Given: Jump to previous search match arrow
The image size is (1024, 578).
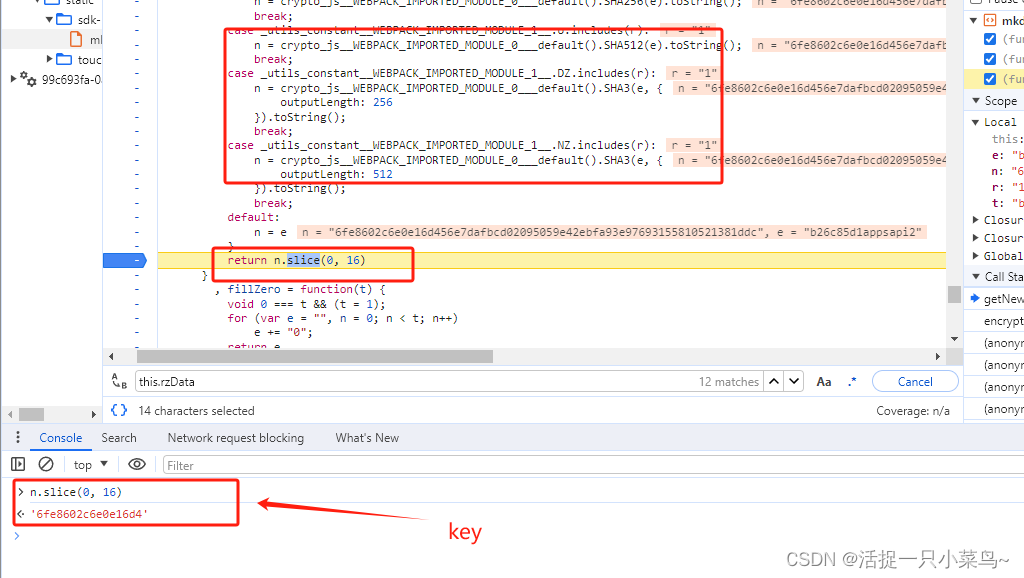Looking at the screenshot, I should 773,381.
